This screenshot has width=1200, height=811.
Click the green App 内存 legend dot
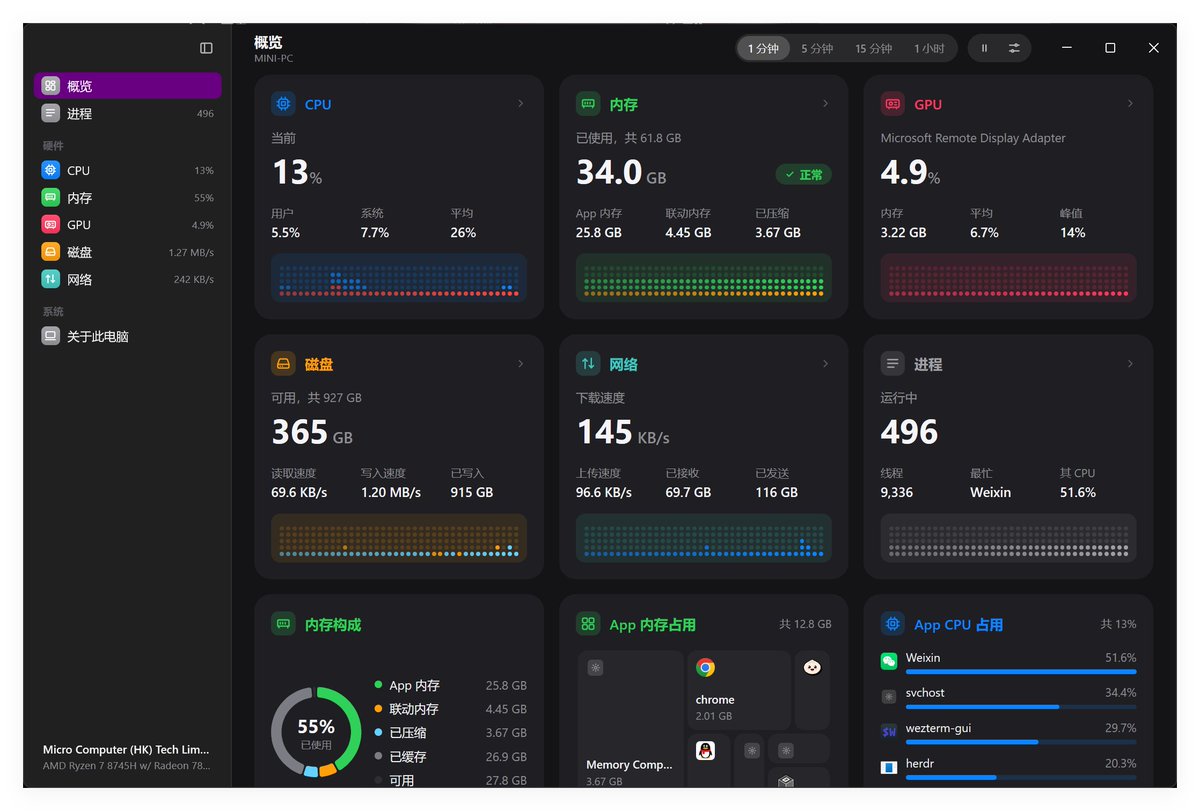pos(378,685)
